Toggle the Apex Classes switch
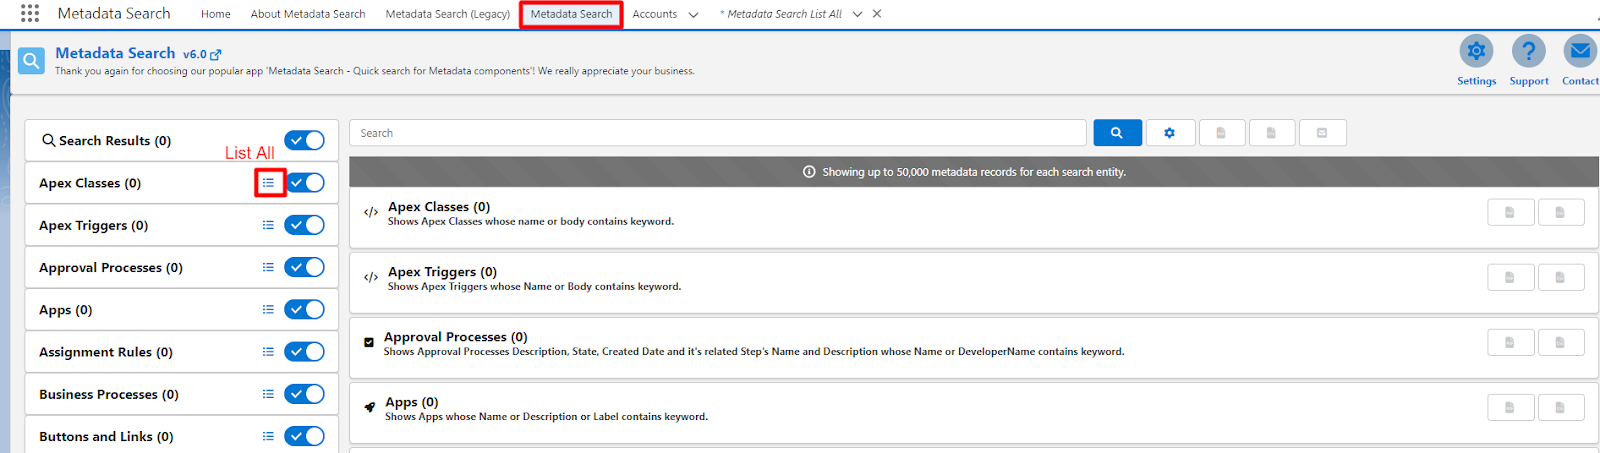Image resolution: width=1600 pixels, height=453 pixels. coord(304,183)
